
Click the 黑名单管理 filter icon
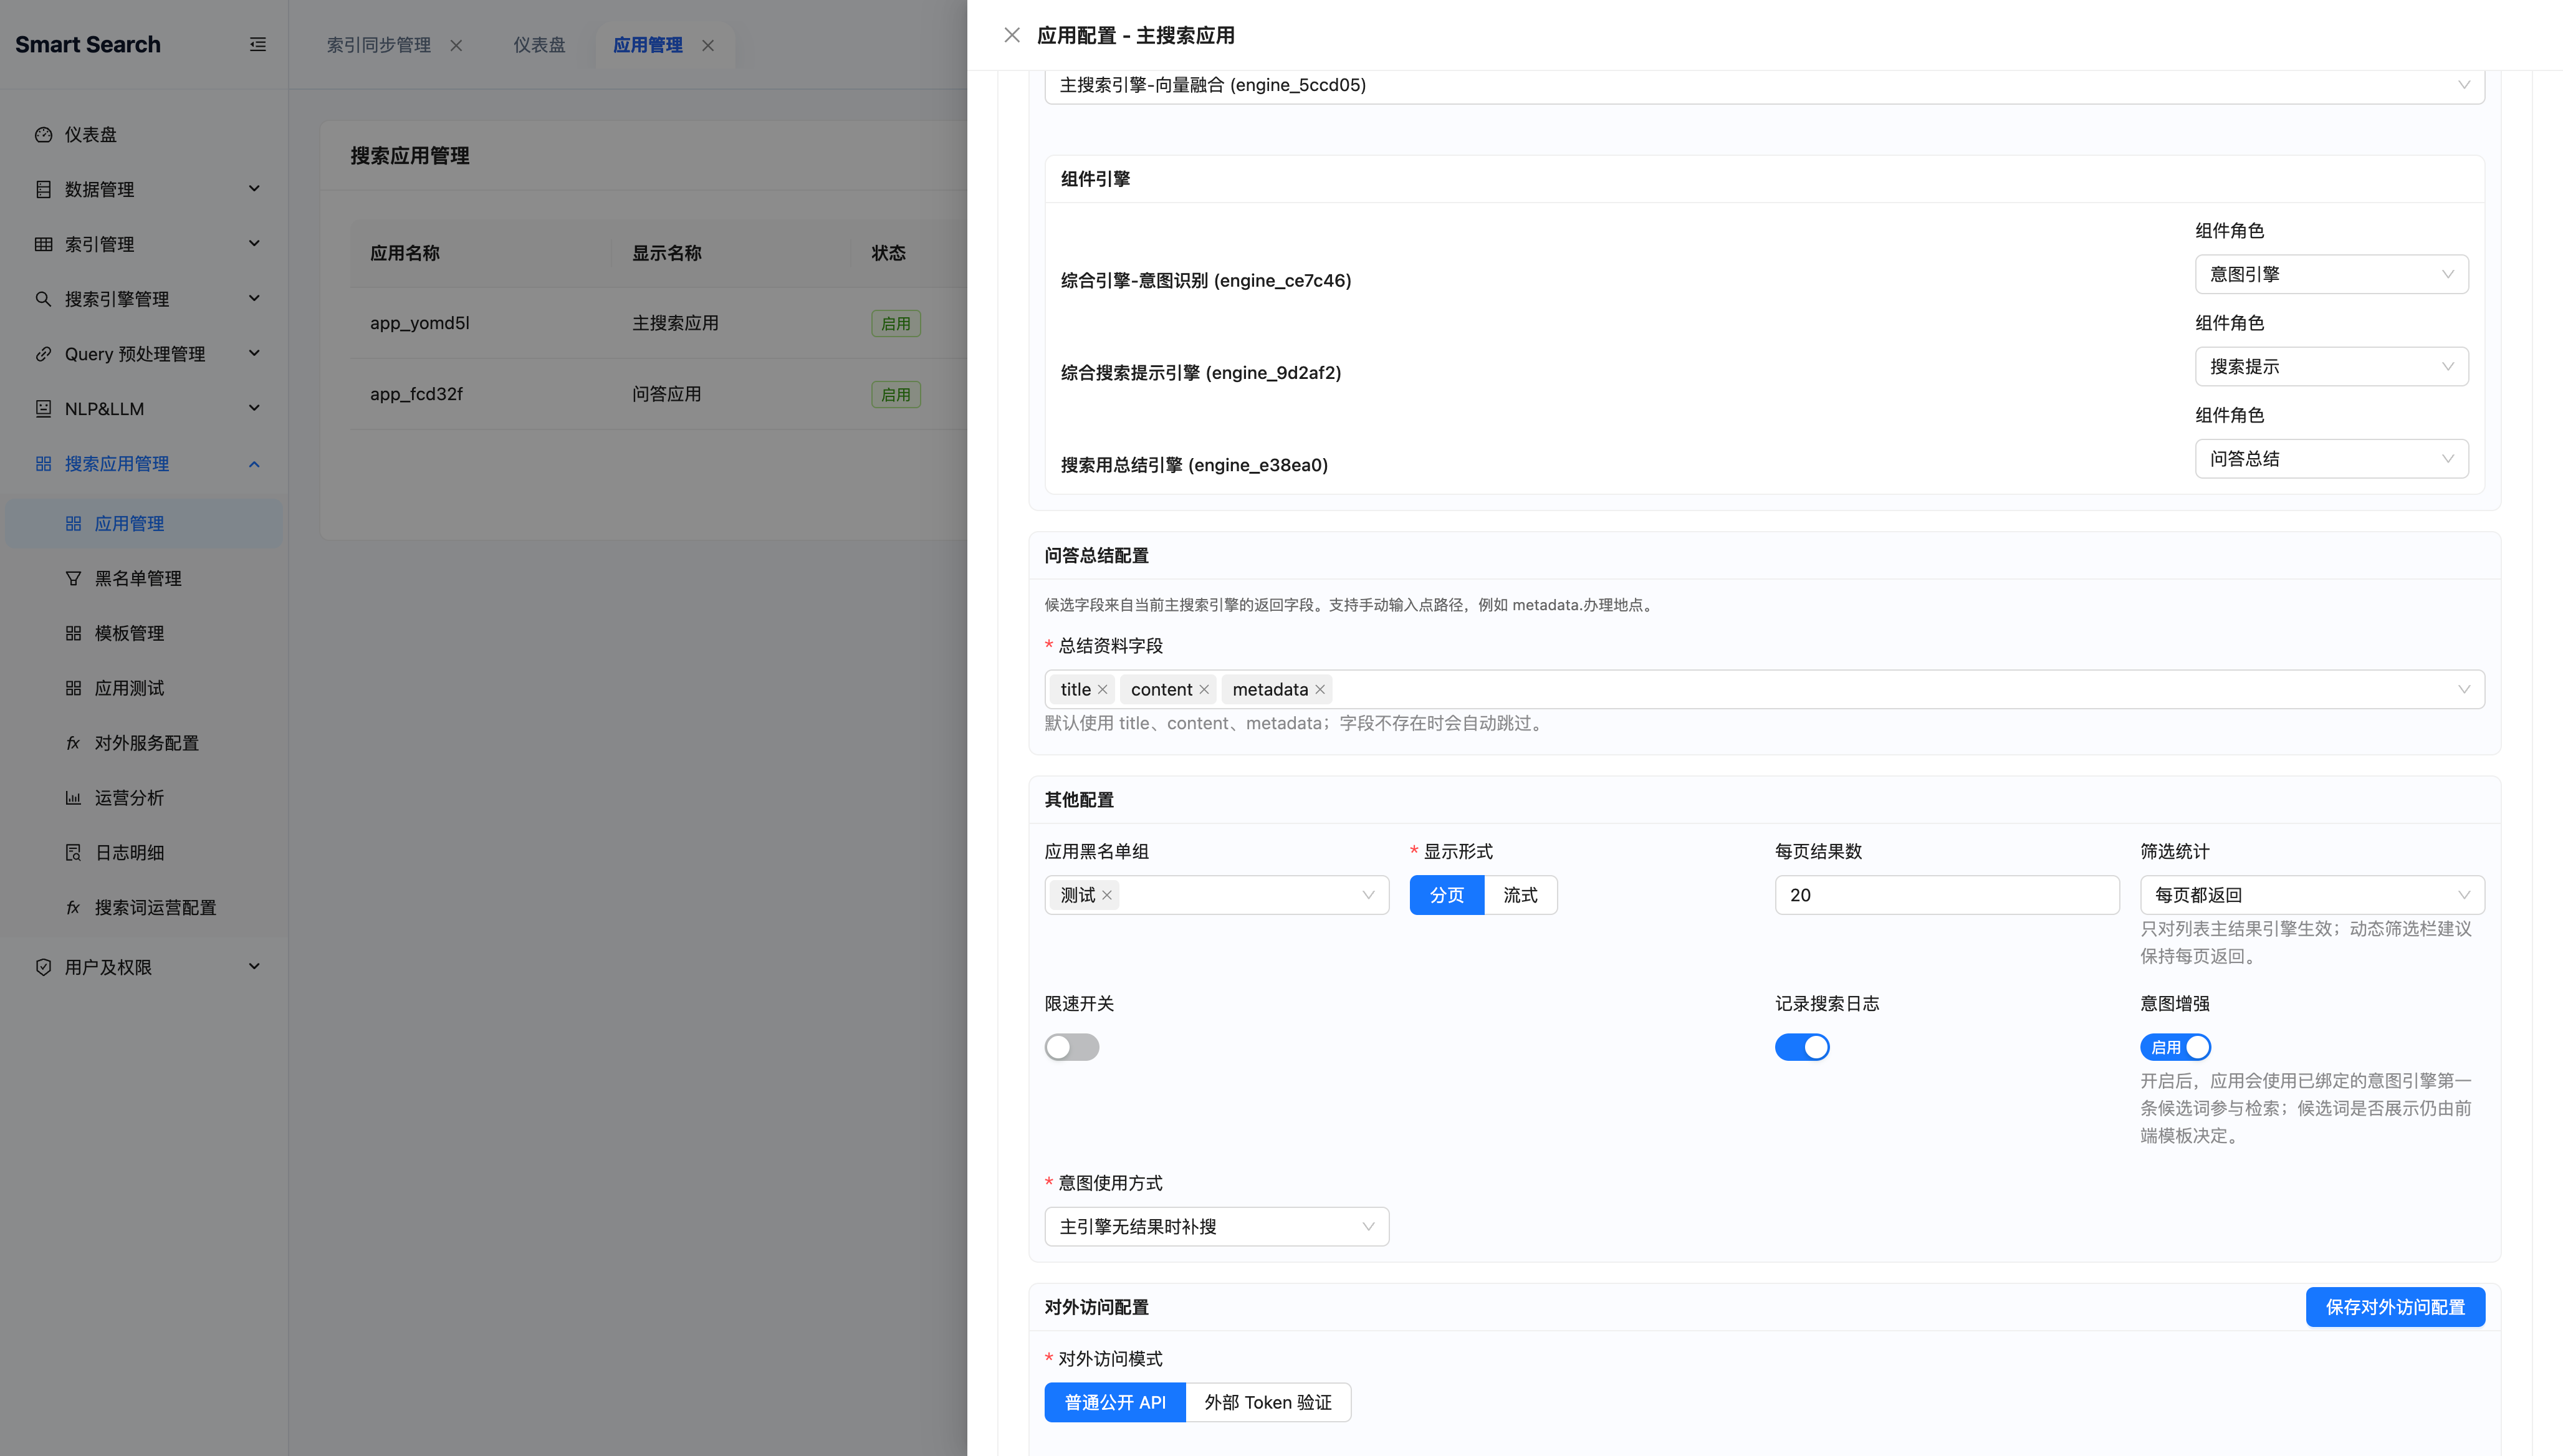coord(73,579)
